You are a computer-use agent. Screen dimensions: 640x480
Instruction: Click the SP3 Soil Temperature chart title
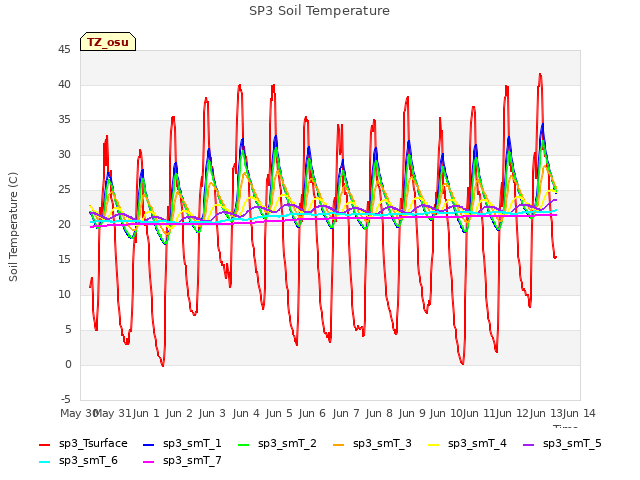point(319,11)
